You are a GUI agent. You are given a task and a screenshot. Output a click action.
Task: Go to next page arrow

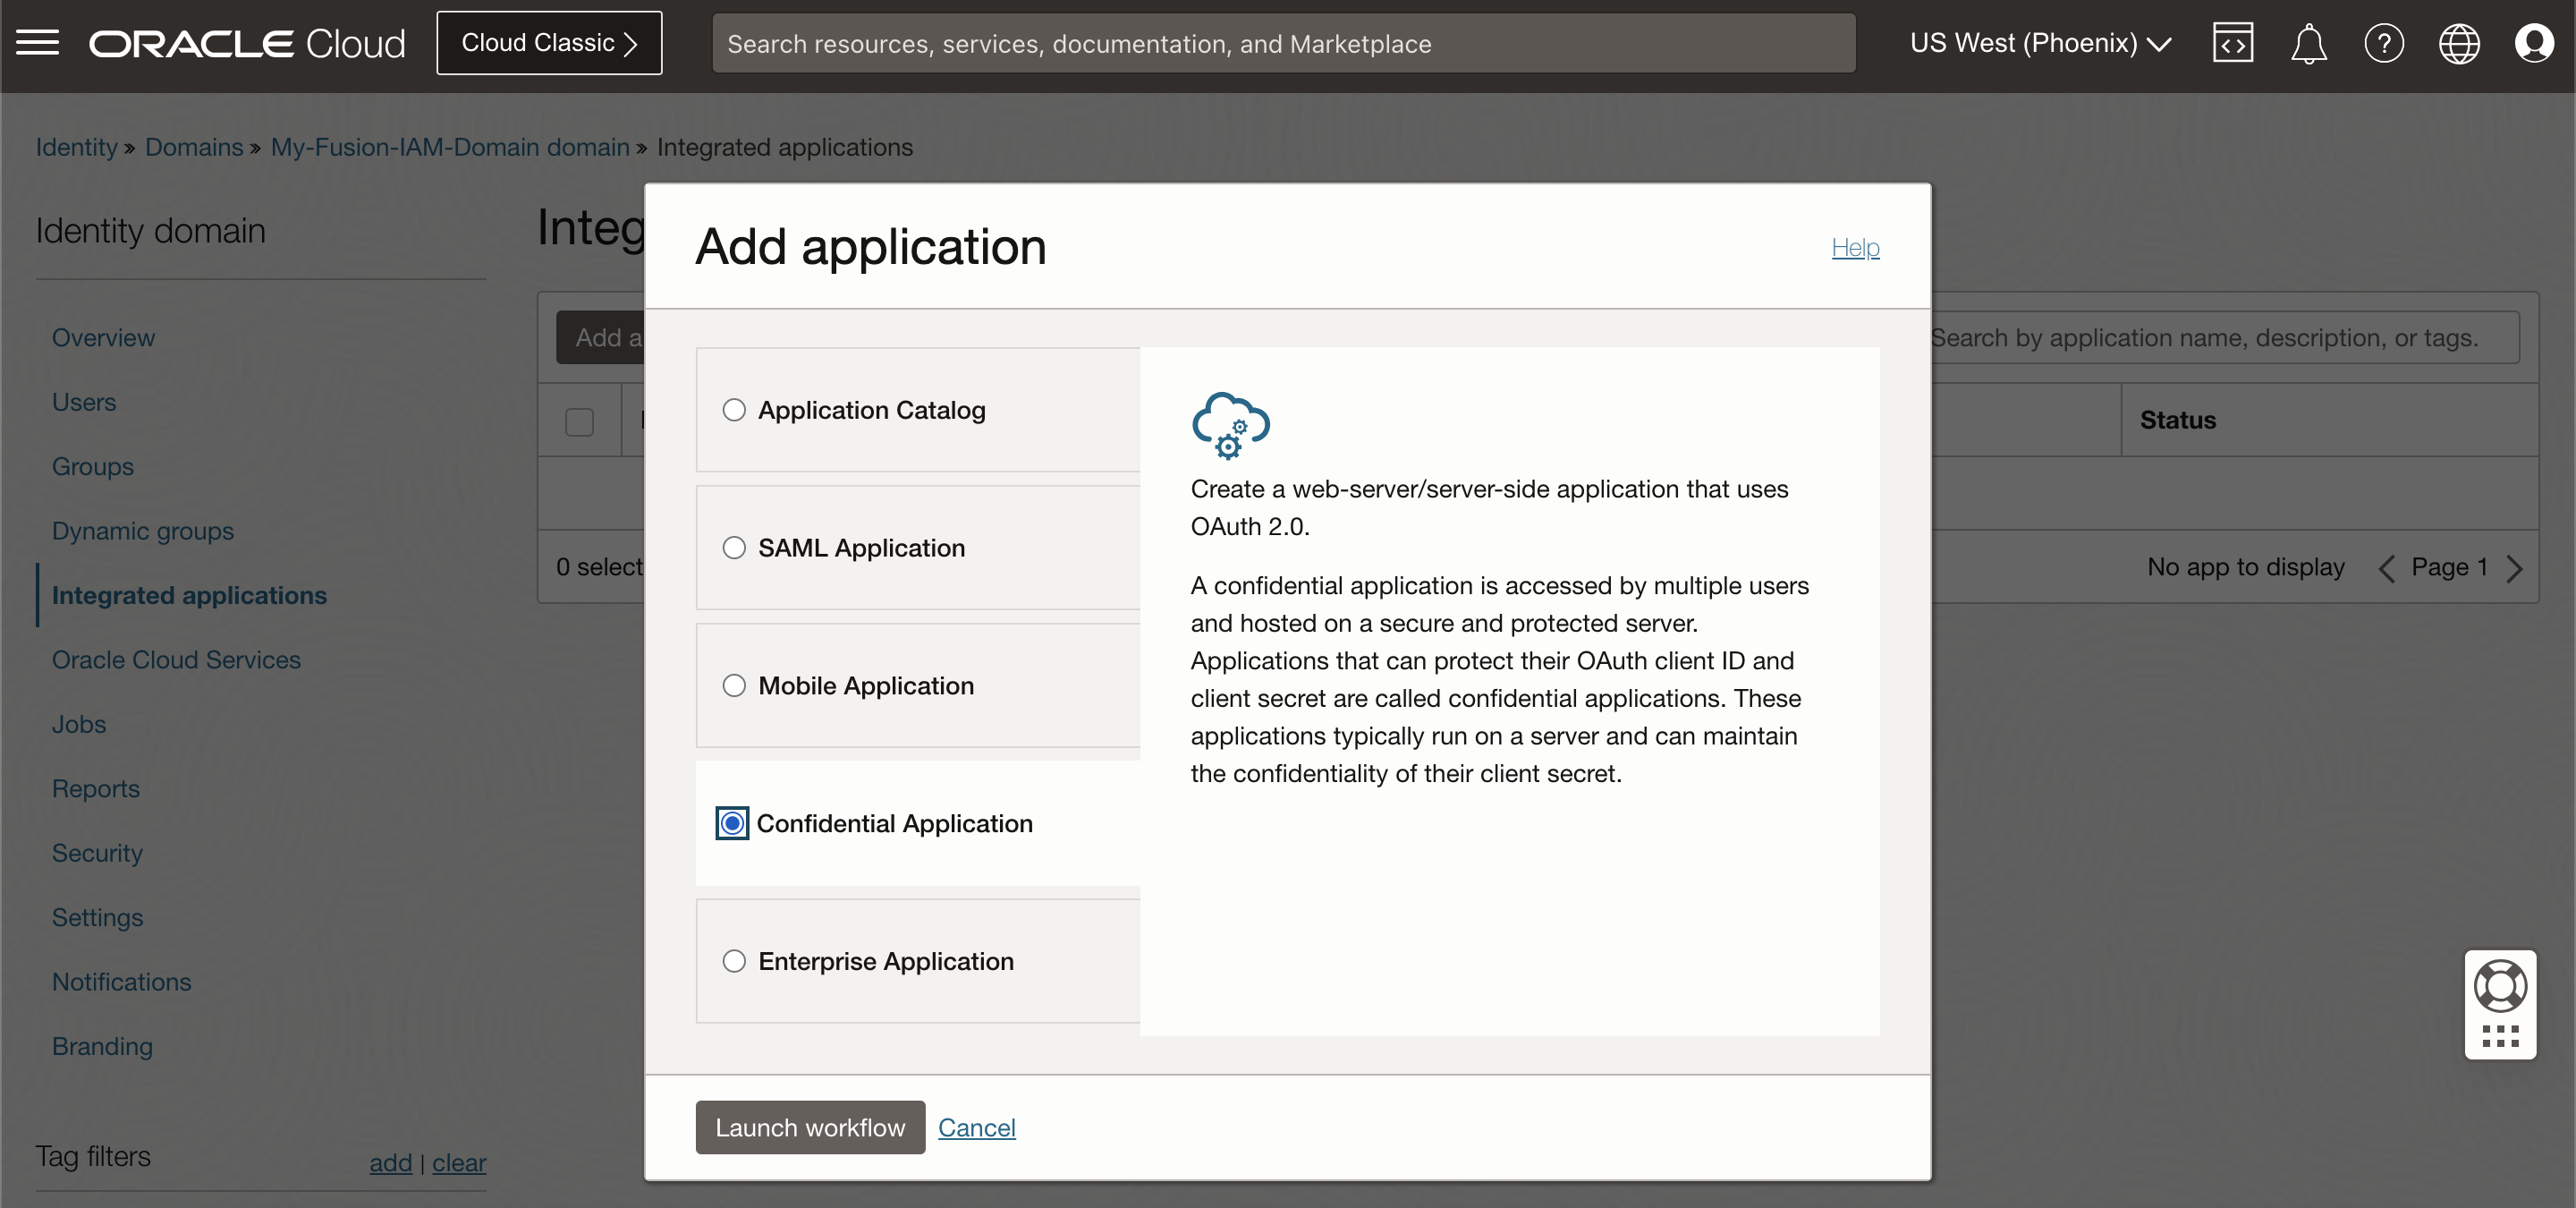coord(2515,568)
